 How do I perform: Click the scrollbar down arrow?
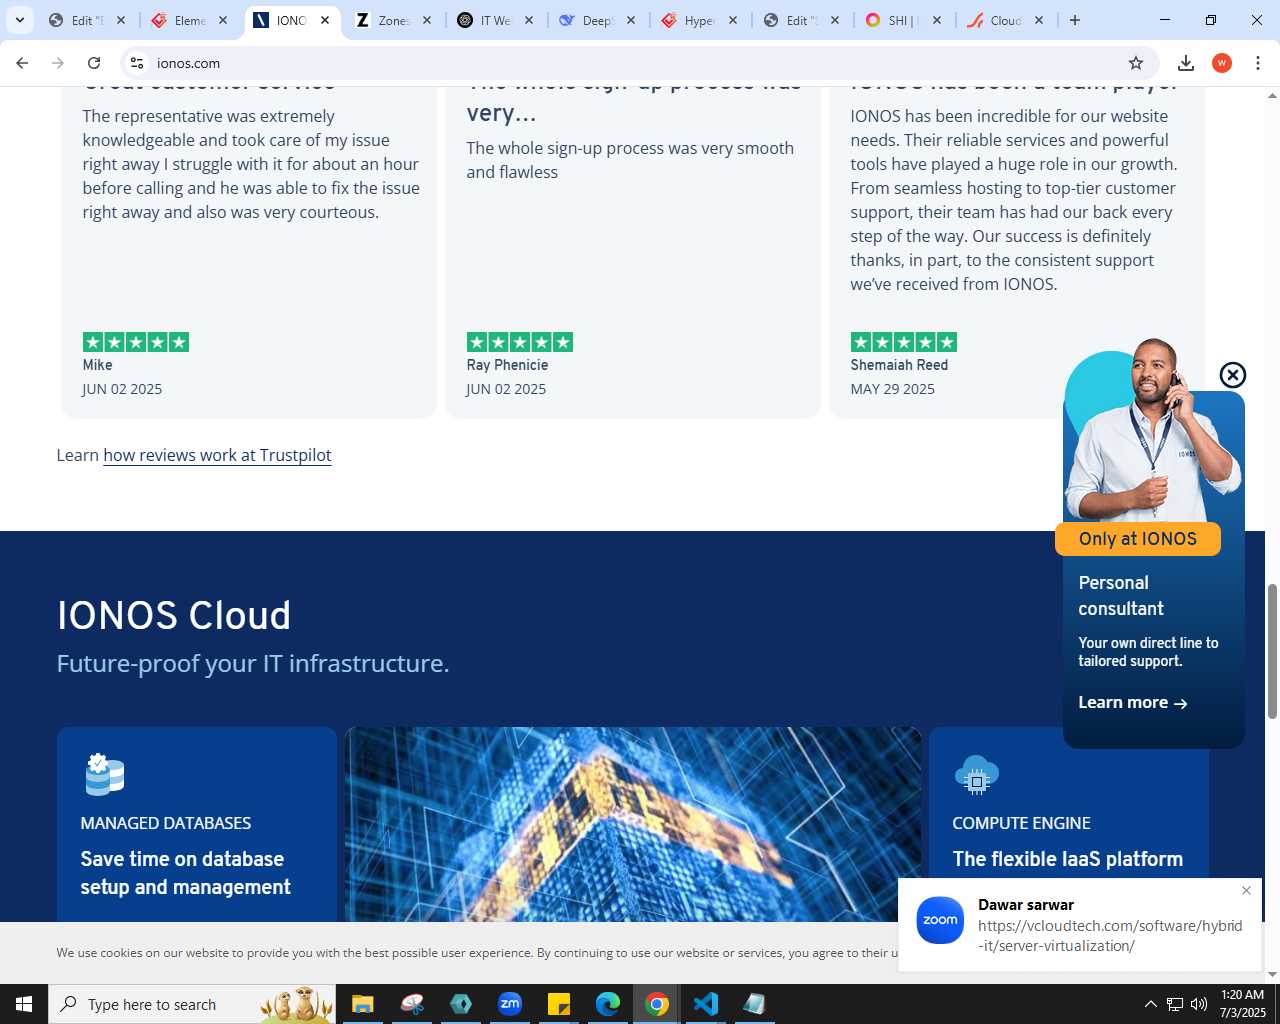pyautogui.click(x=1272, y=974)
